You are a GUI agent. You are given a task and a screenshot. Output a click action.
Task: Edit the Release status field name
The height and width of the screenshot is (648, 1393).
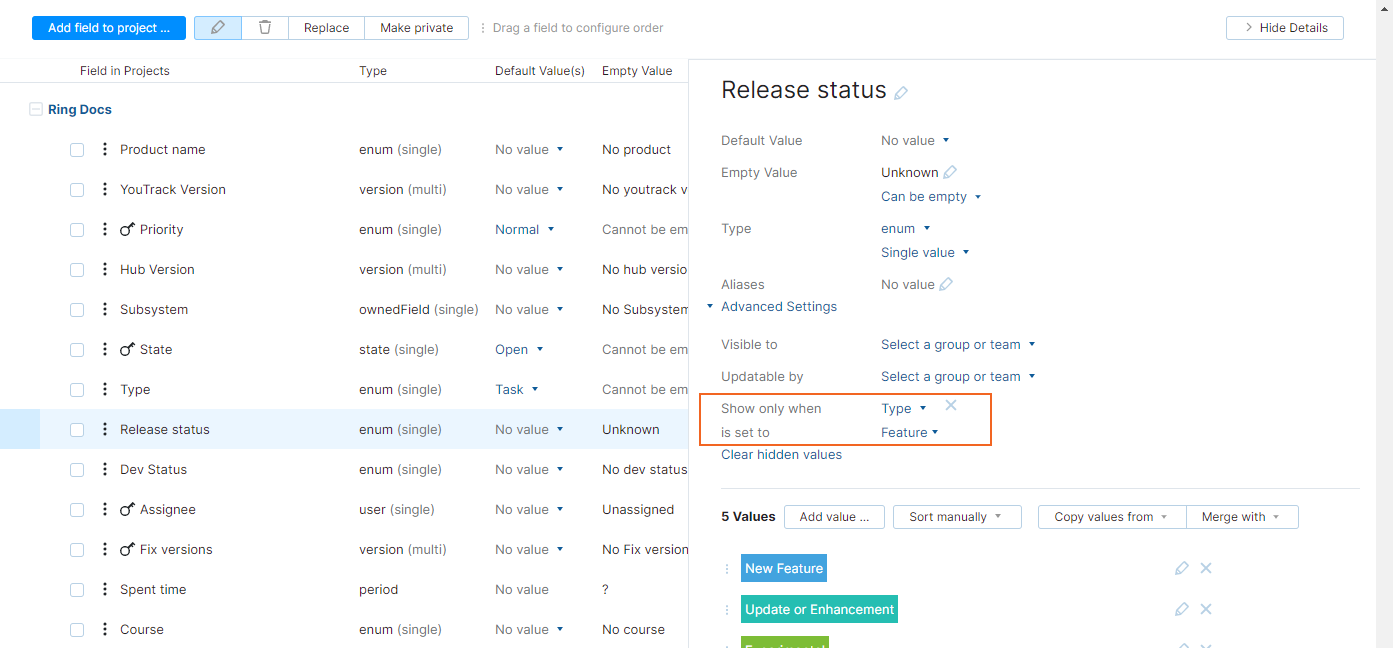[901, 93]
